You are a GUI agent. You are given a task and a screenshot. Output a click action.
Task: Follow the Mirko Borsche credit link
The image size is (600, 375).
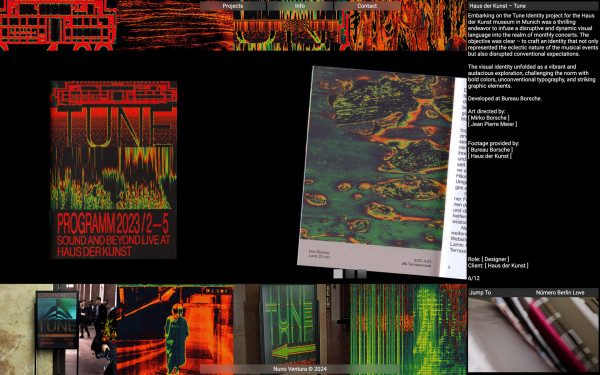(x=488, y=118)
